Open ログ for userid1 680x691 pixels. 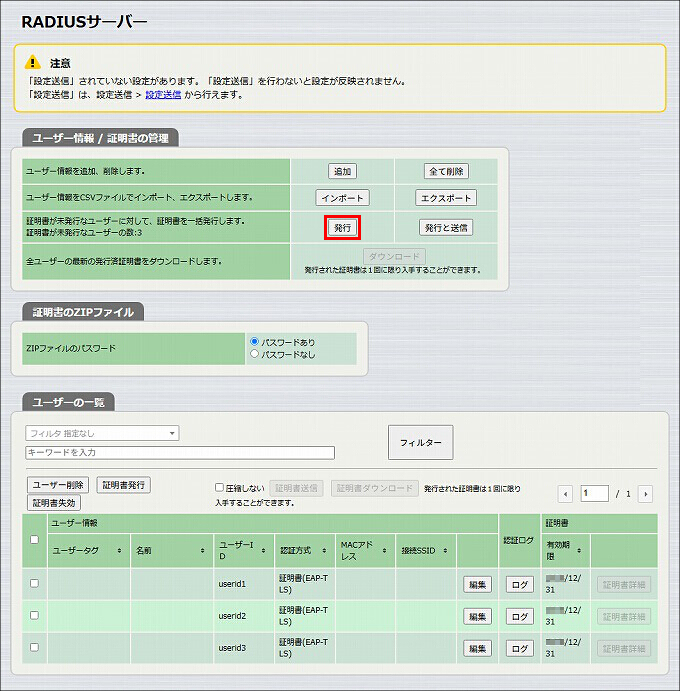[520, 585]
